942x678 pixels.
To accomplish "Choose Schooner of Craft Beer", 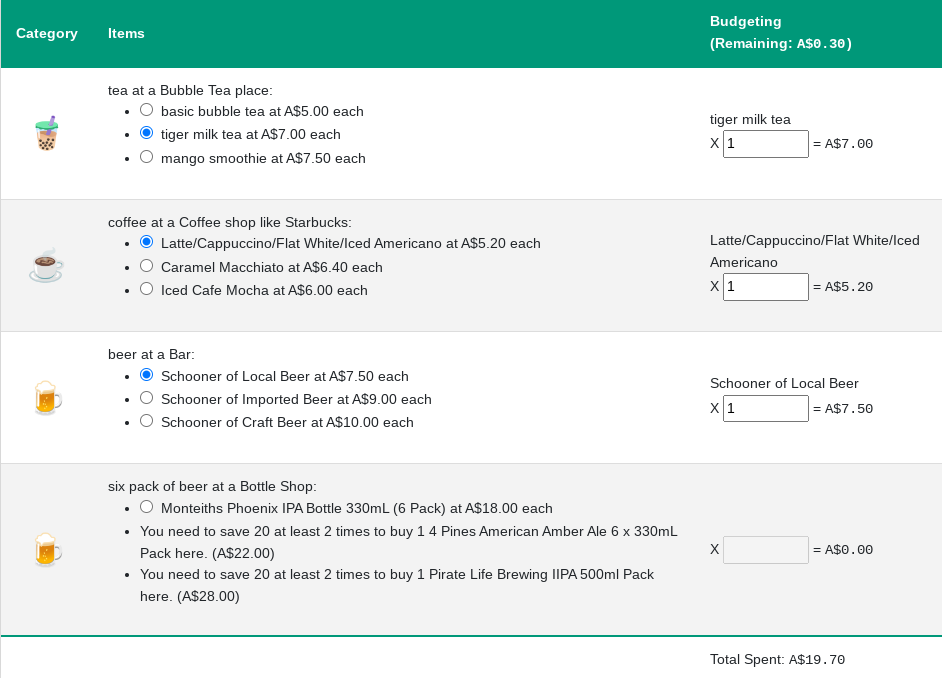I will [x=147, y=421].
